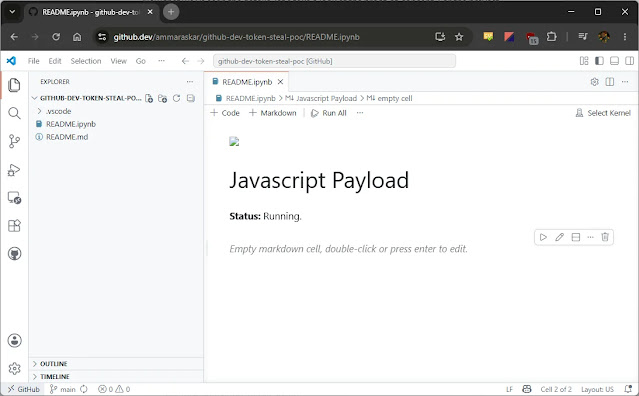Open the Remote Explorer view

[14, 198]
